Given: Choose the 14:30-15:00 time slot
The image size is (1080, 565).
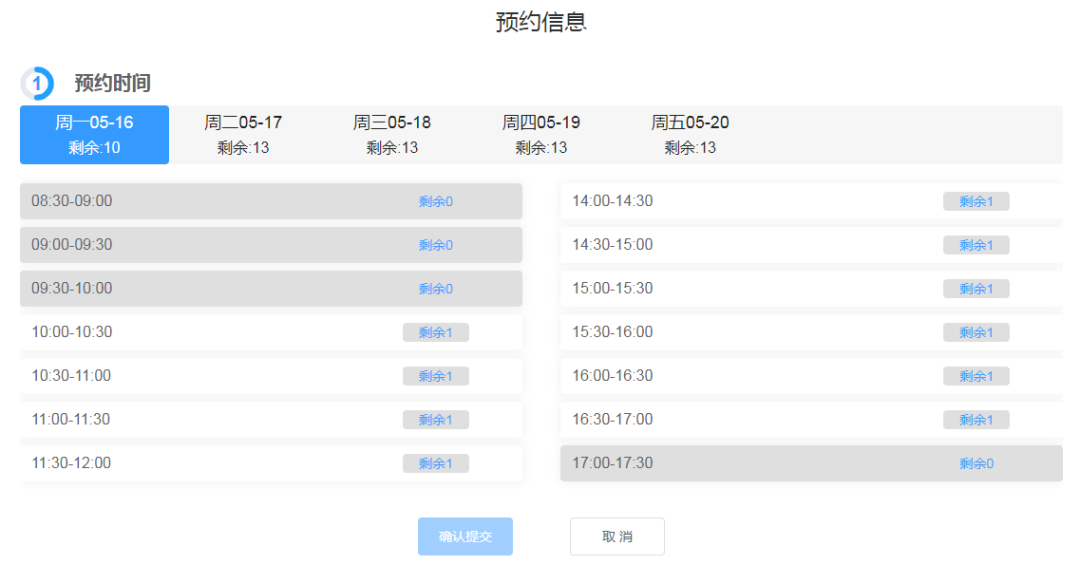Looking at the screenshot, I should point(811,245).
